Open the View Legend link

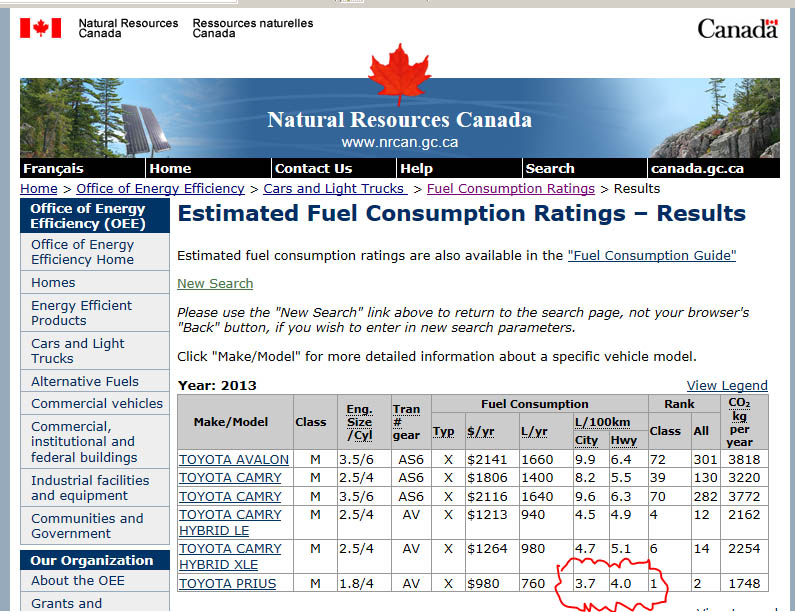coord(727,385)
